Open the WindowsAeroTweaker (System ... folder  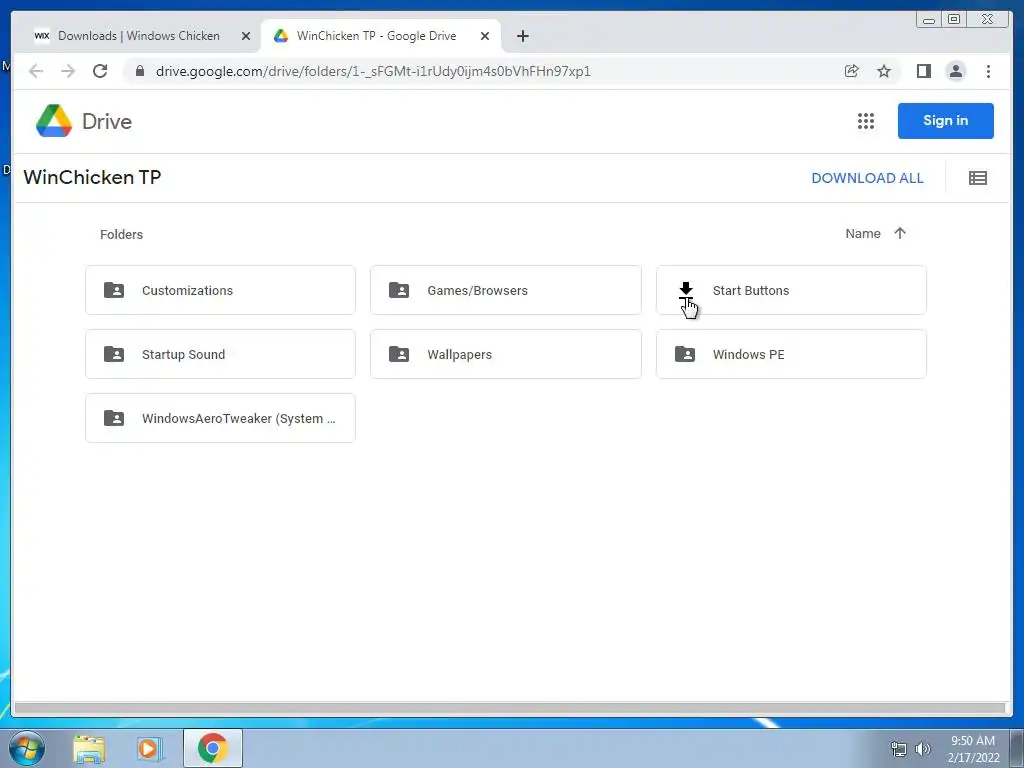click(220, 418)
